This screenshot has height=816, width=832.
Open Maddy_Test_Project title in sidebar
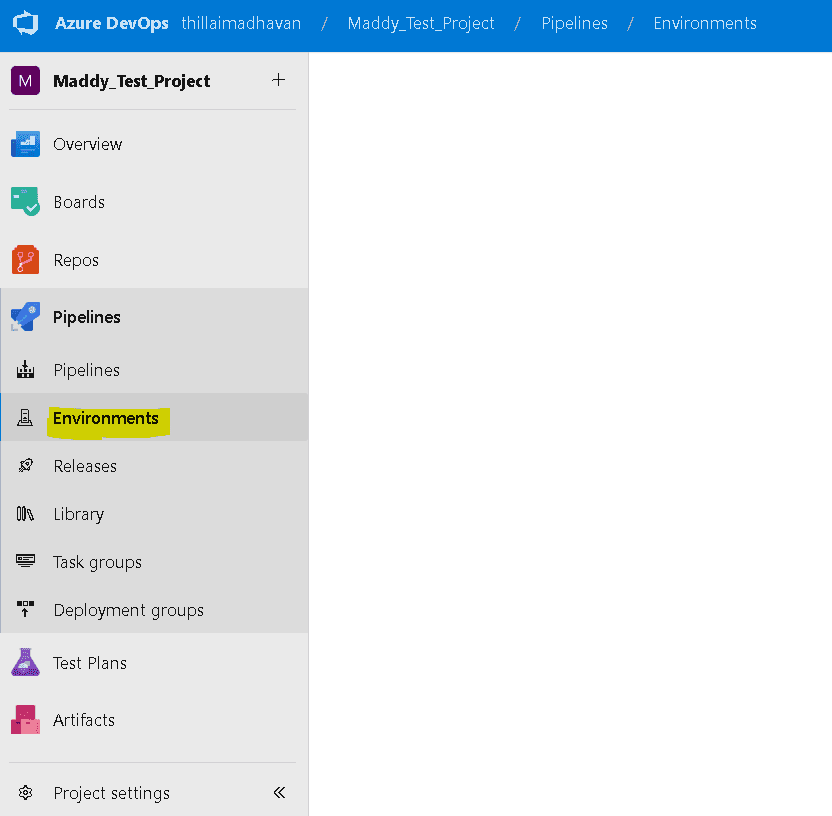[x=132, y=81]
